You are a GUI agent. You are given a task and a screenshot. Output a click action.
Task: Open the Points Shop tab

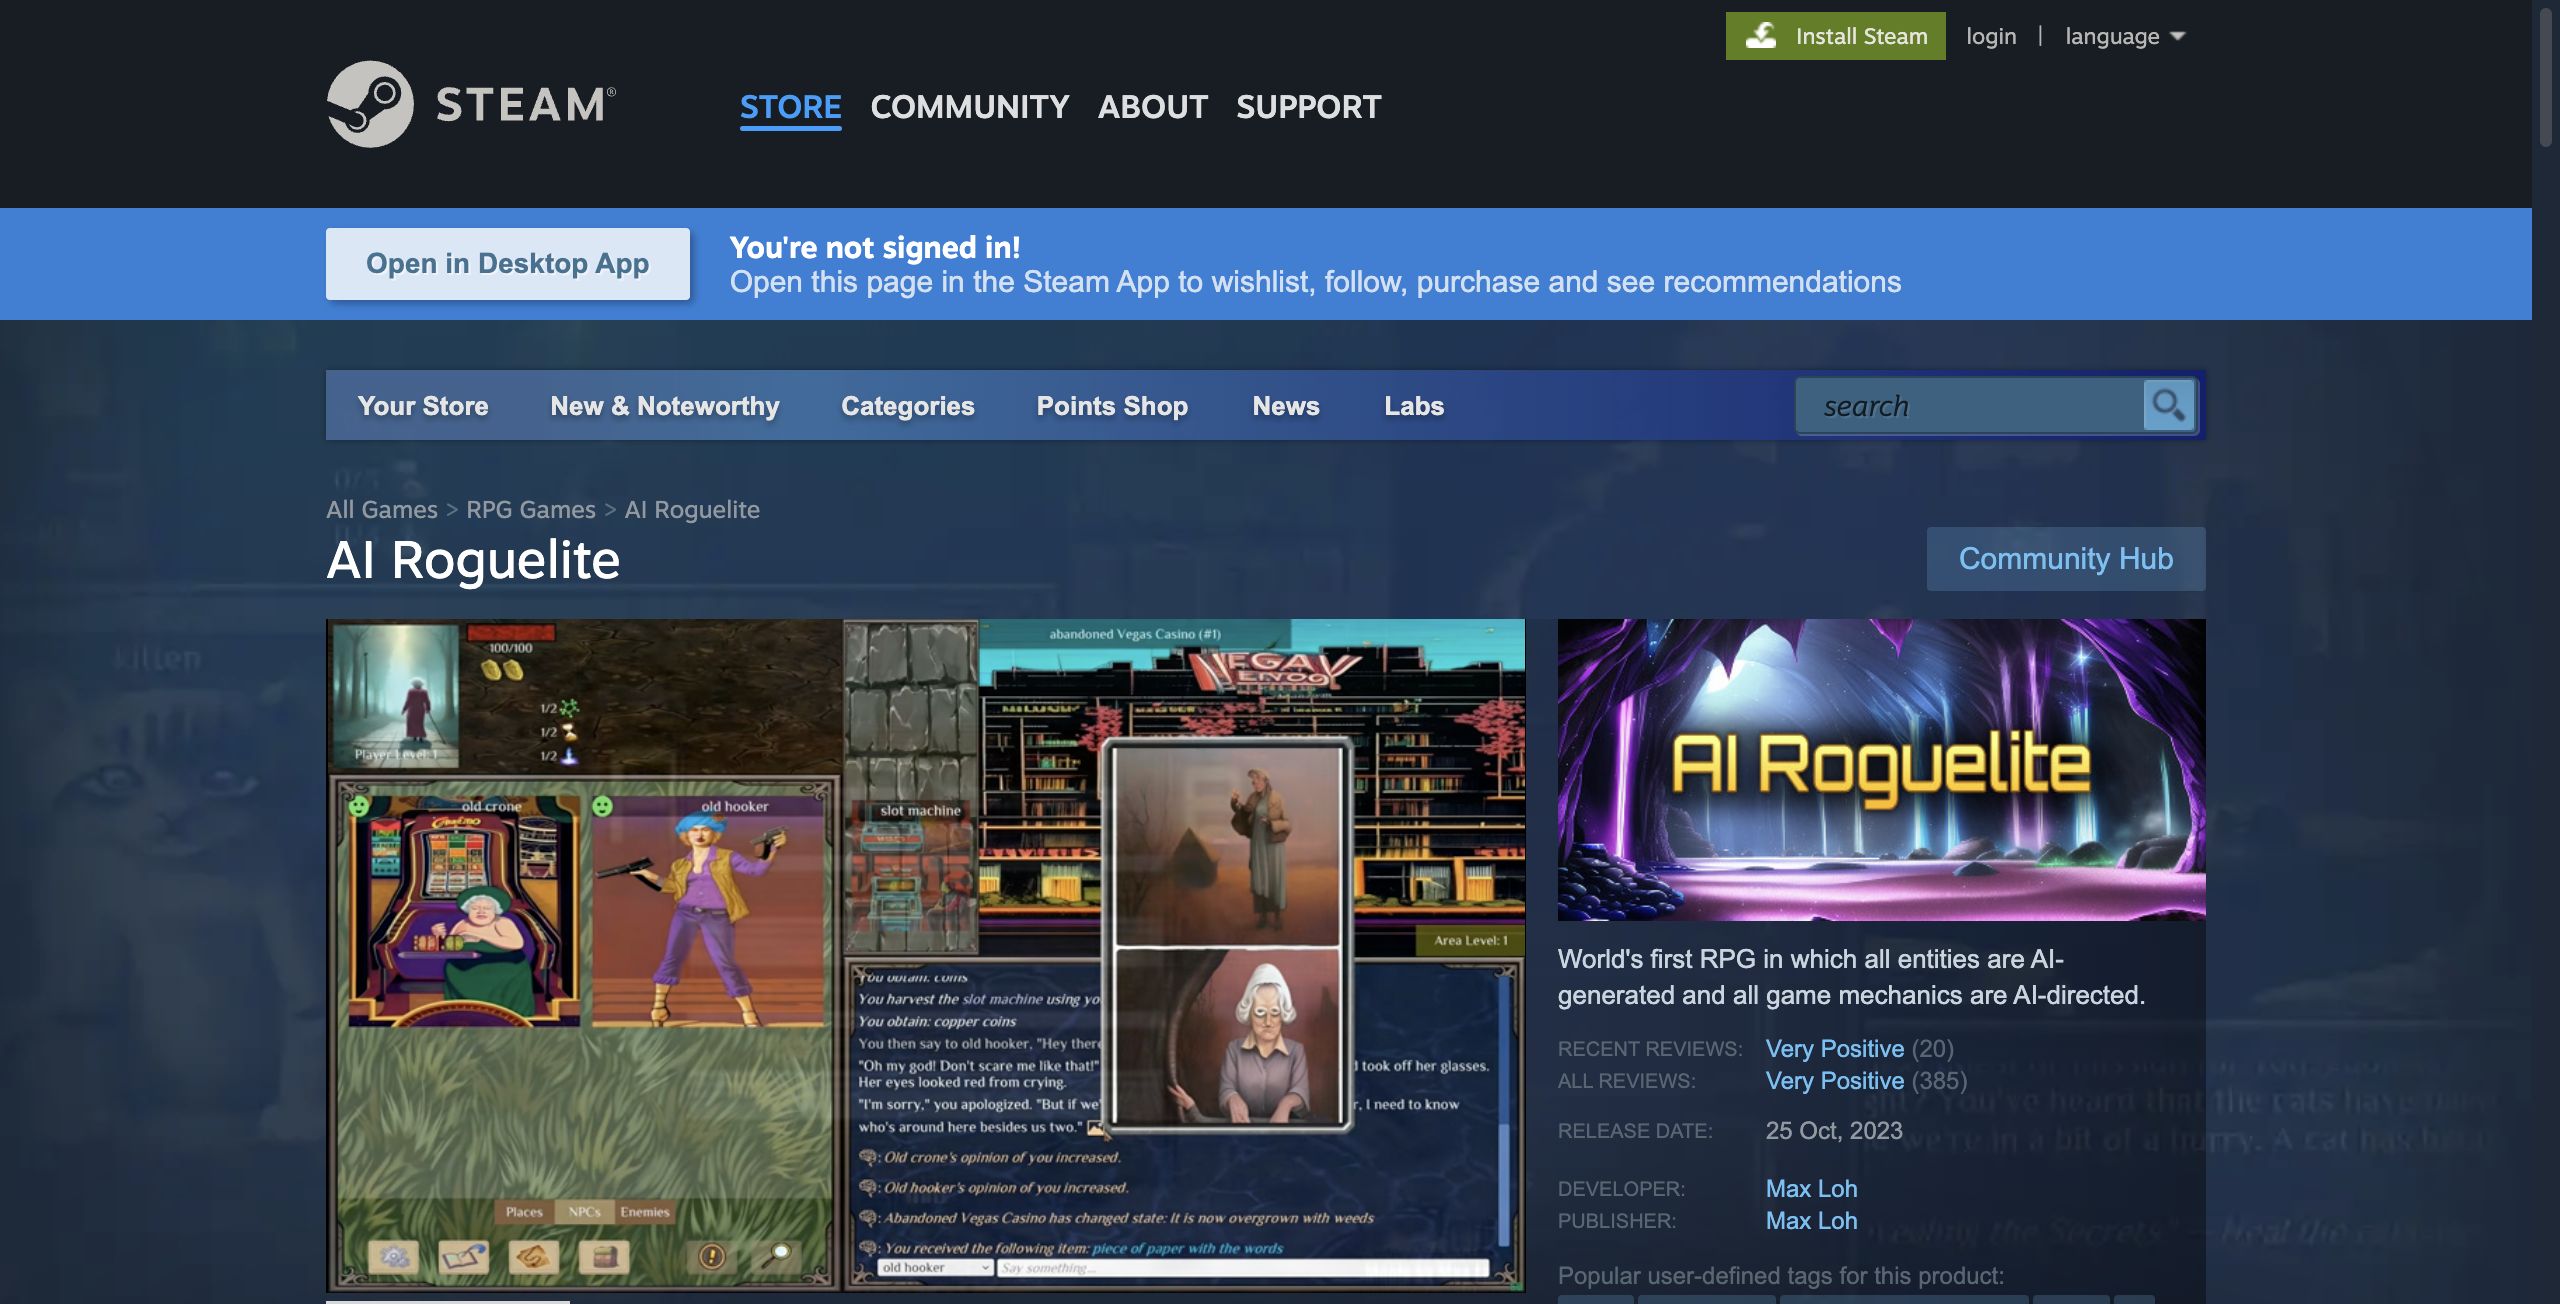coord(1112,405)
